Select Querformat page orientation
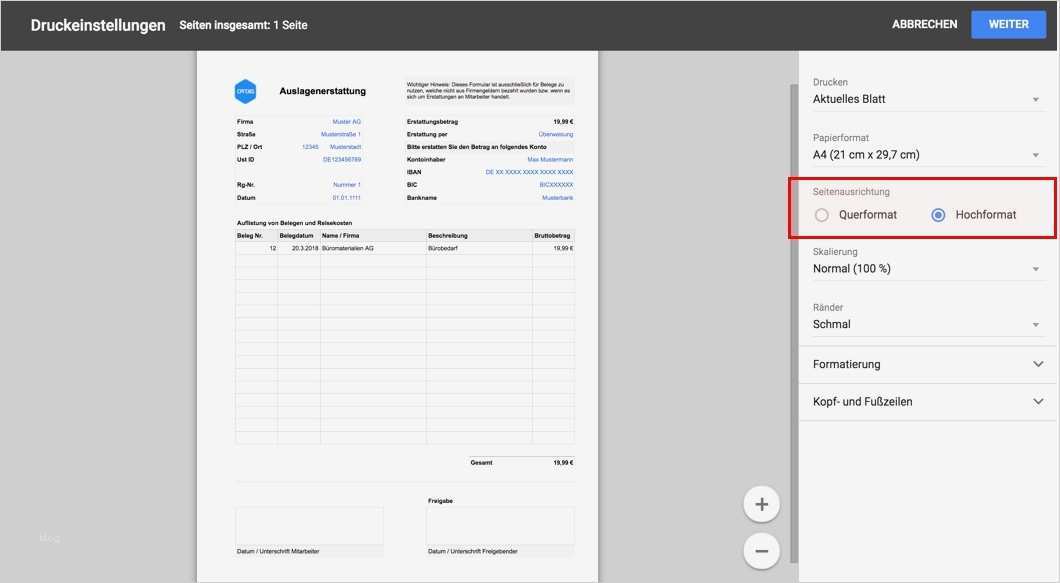Screen dimensions: 1060x583 pos(821,215)
